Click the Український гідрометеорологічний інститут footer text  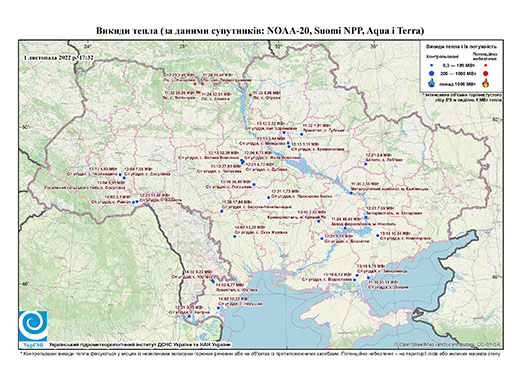[x=139, y=344]
